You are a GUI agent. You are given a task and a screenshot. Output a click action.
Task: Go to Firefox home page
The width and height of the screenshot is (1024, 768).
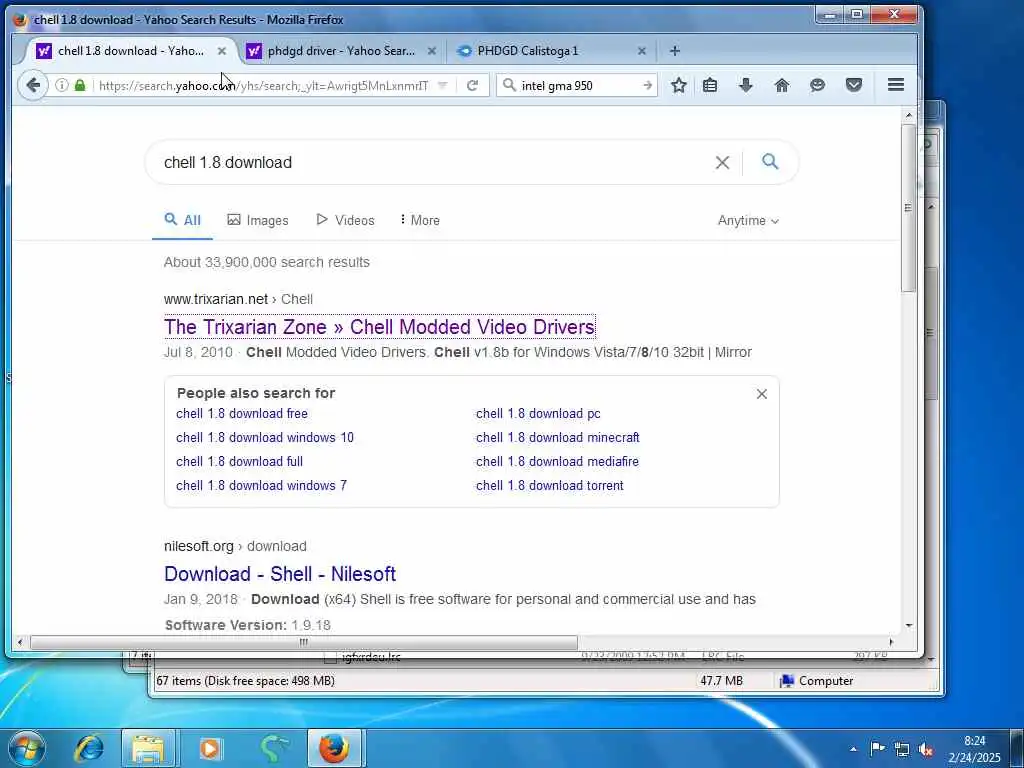tap(781, 85)
